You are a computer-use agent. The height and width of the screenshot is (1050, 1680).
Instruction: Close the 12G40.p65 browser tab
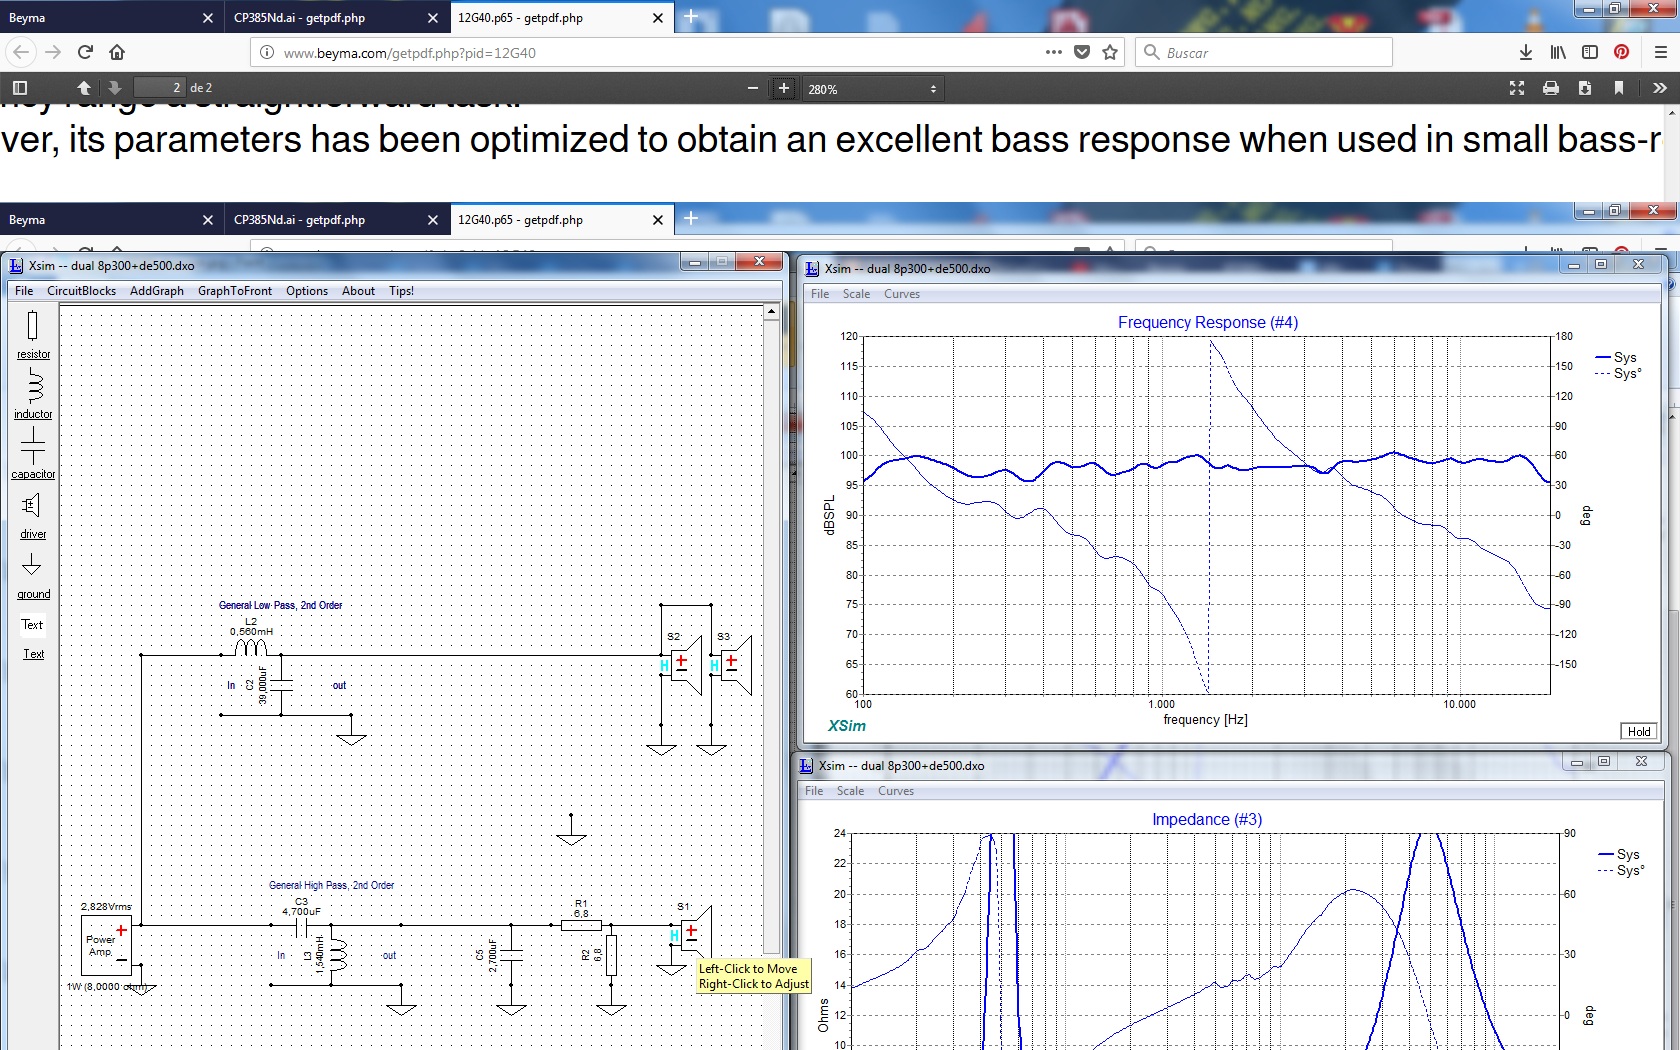pyautogui.click(x=657, y=18)
